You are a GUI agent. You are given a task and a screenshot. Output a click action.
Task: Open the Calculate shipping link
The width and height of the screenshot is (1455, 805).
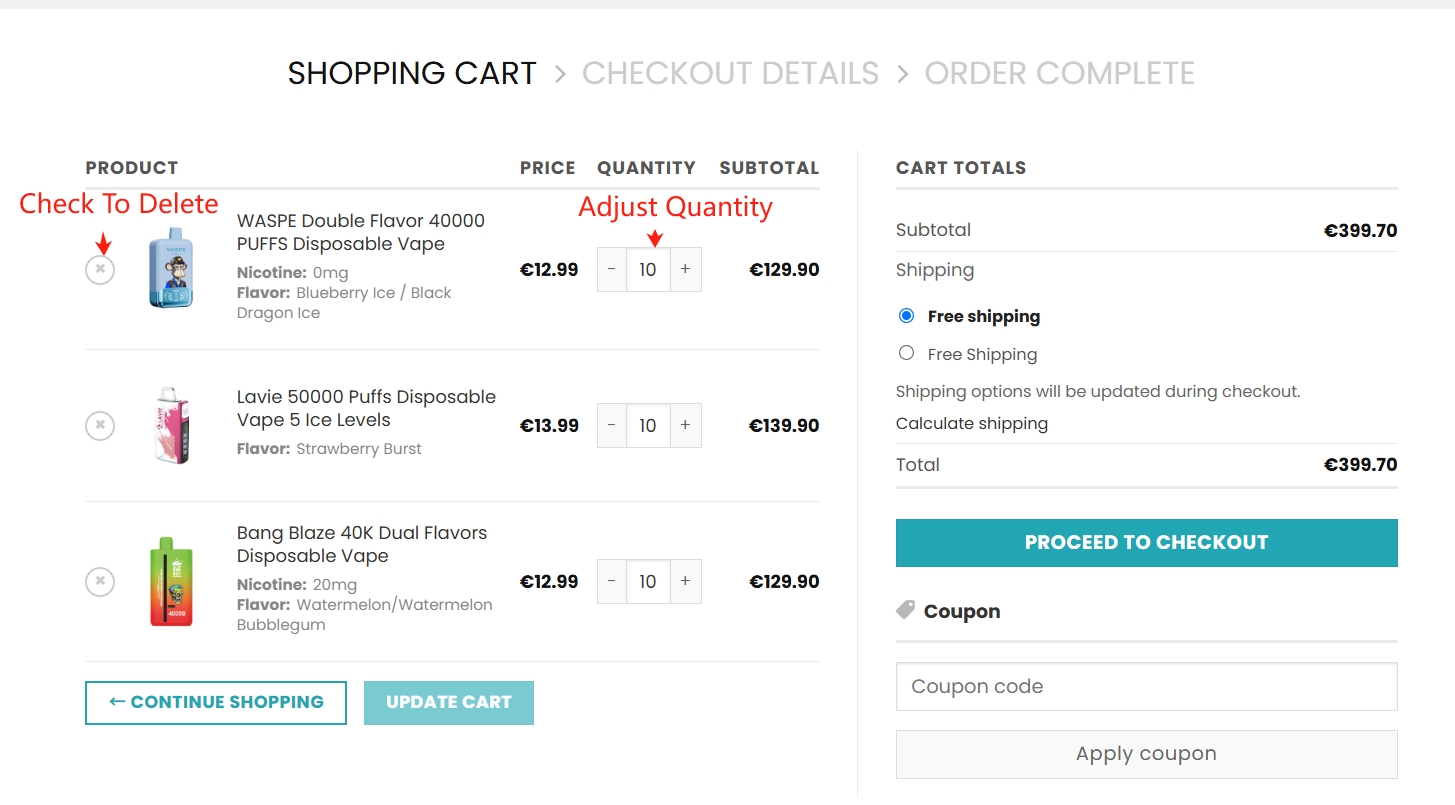click(x=971, y=424)
